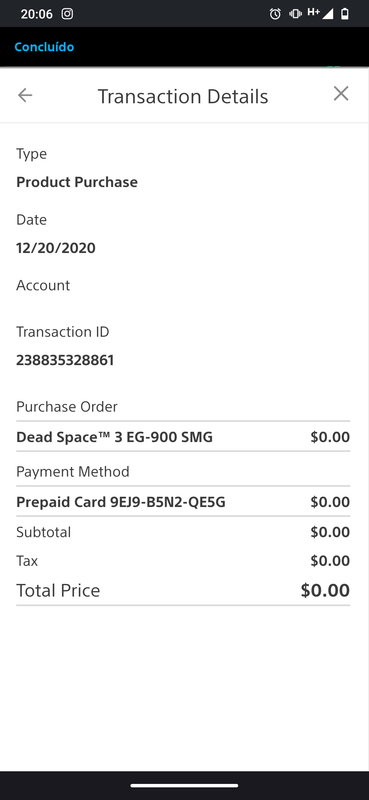
Task: Open the Instagram notification icon
Action: (67, 14)
